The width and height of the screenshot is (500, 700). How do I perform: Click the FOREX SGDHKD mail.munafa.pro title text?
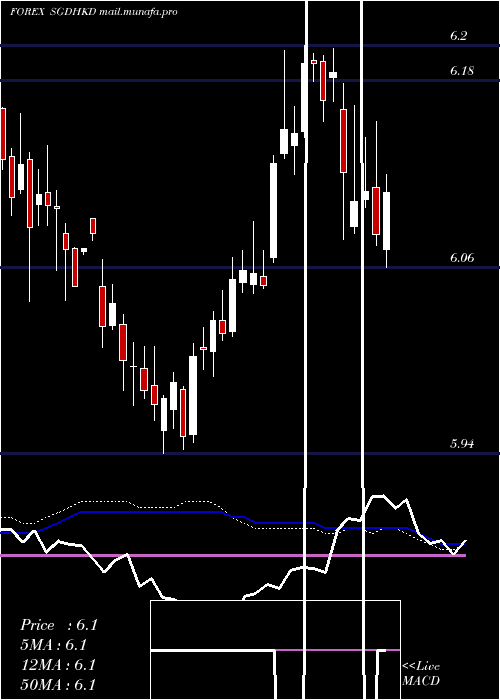pos(94,12)
